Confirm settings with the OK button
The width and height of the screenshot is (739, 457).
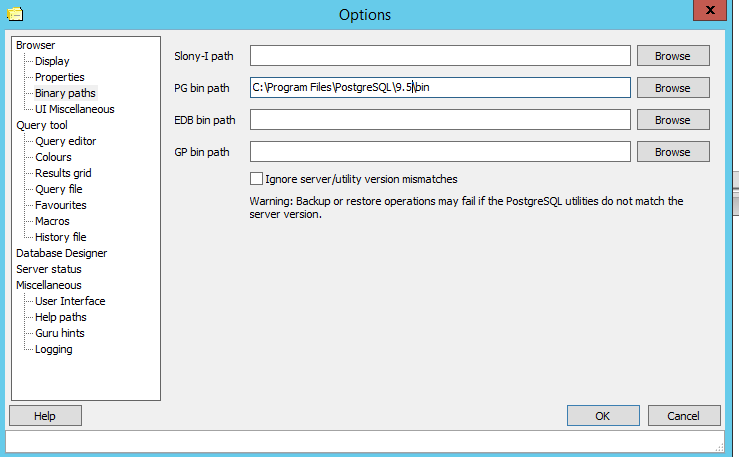603,416
